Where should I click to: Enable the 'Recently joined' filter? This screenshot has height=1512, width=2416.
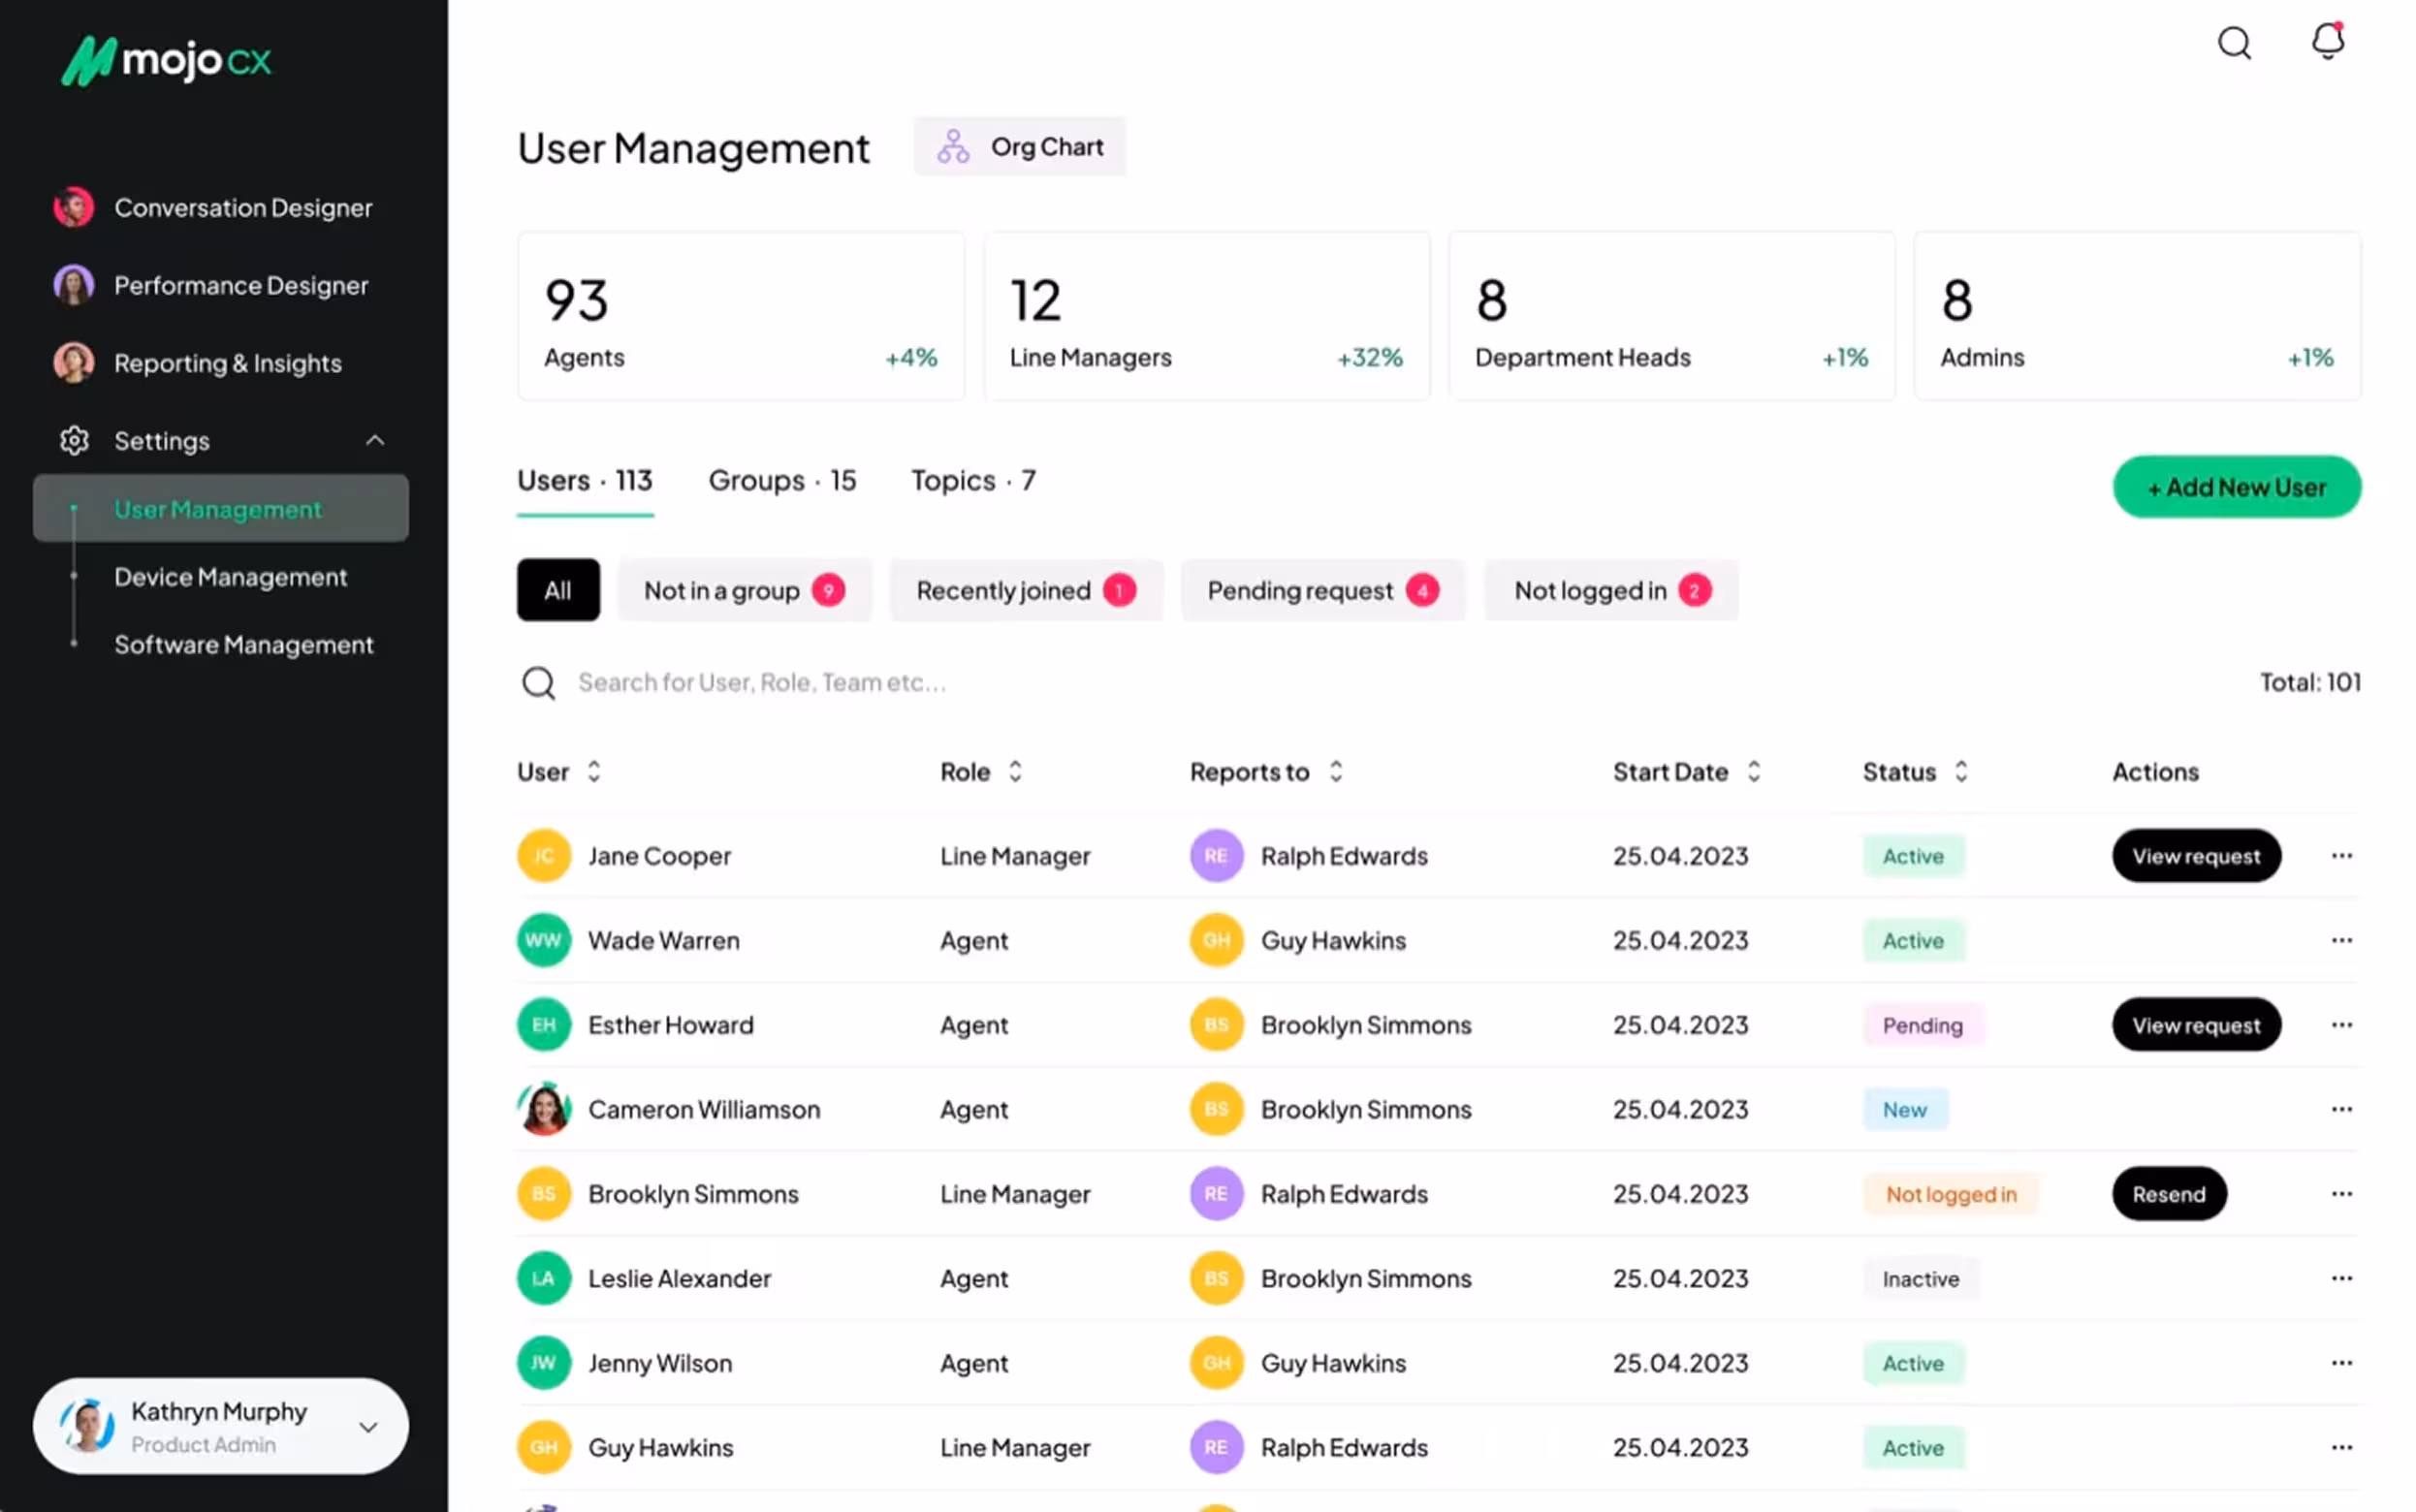click(1025, 590)
